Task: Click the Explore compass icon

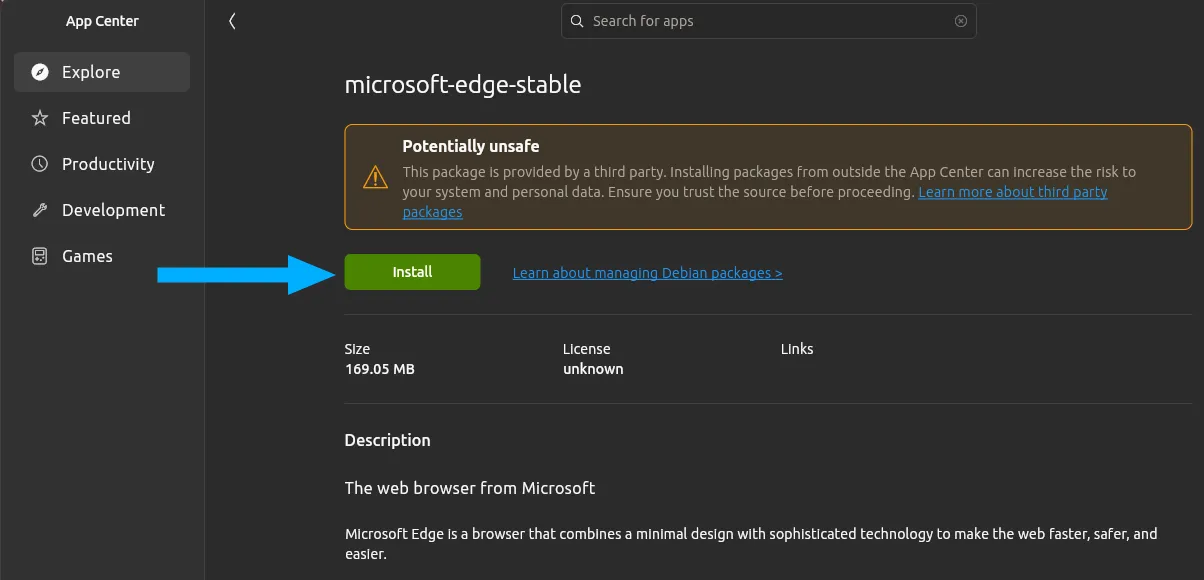Action: tap(40, 72)
